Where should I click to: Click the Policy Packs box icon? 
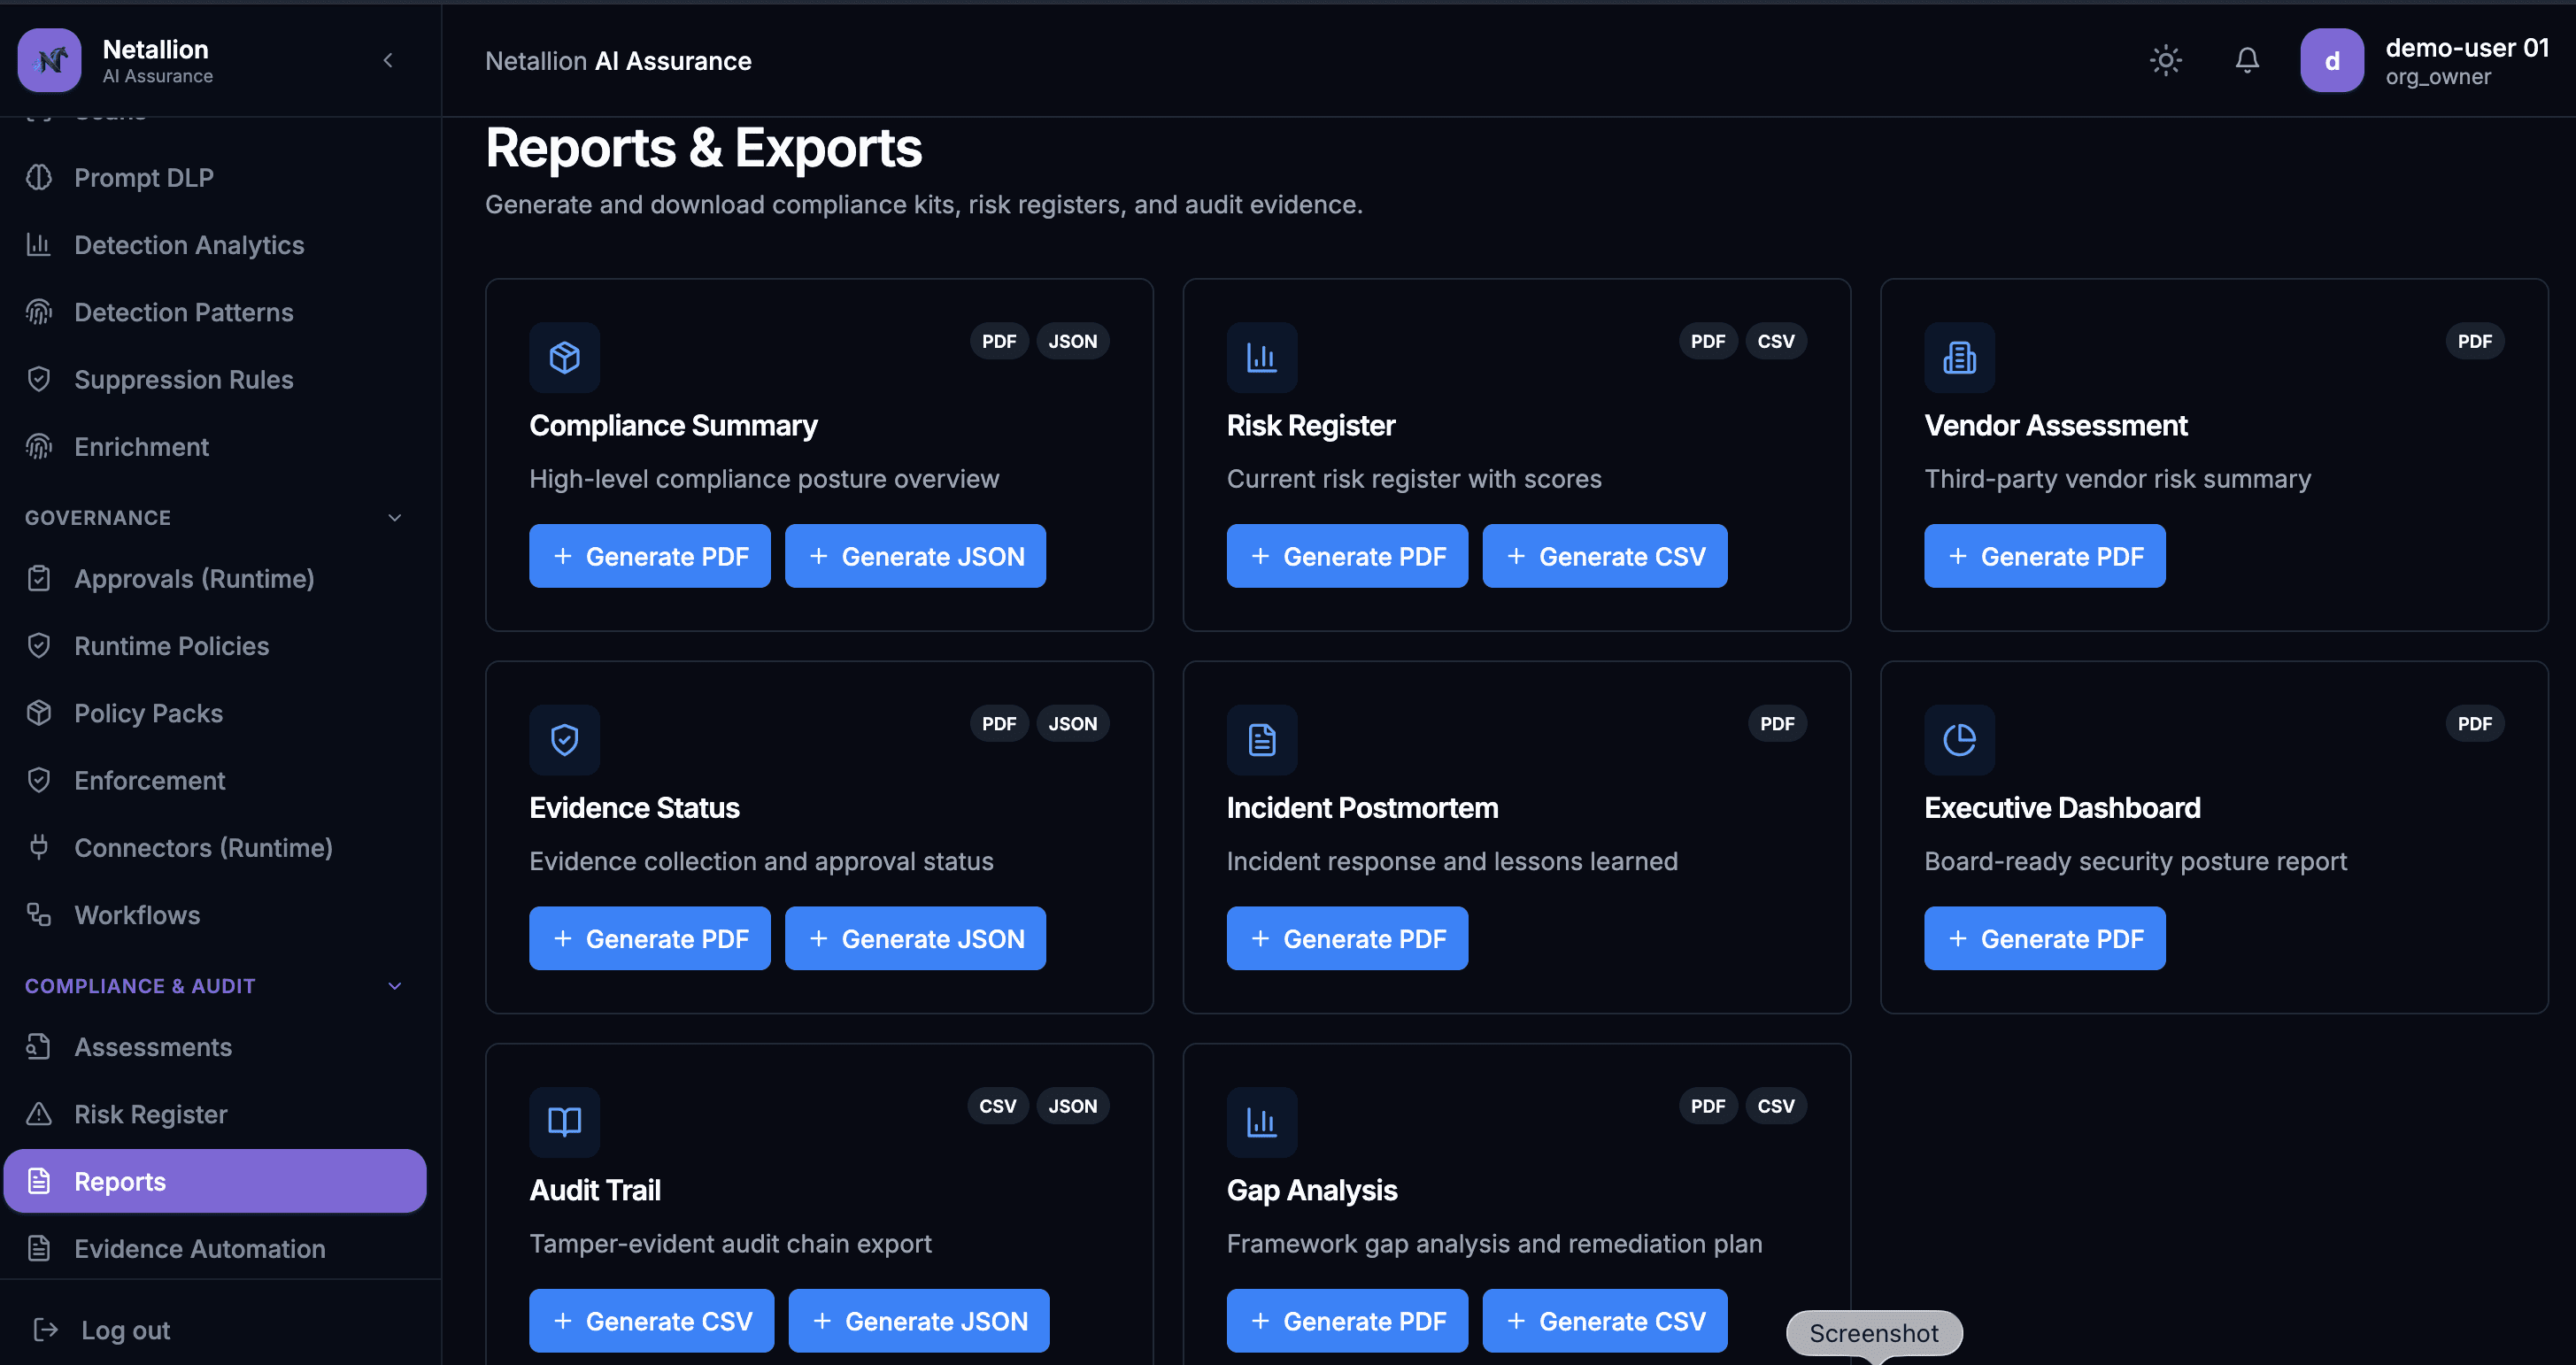(39, 712)
